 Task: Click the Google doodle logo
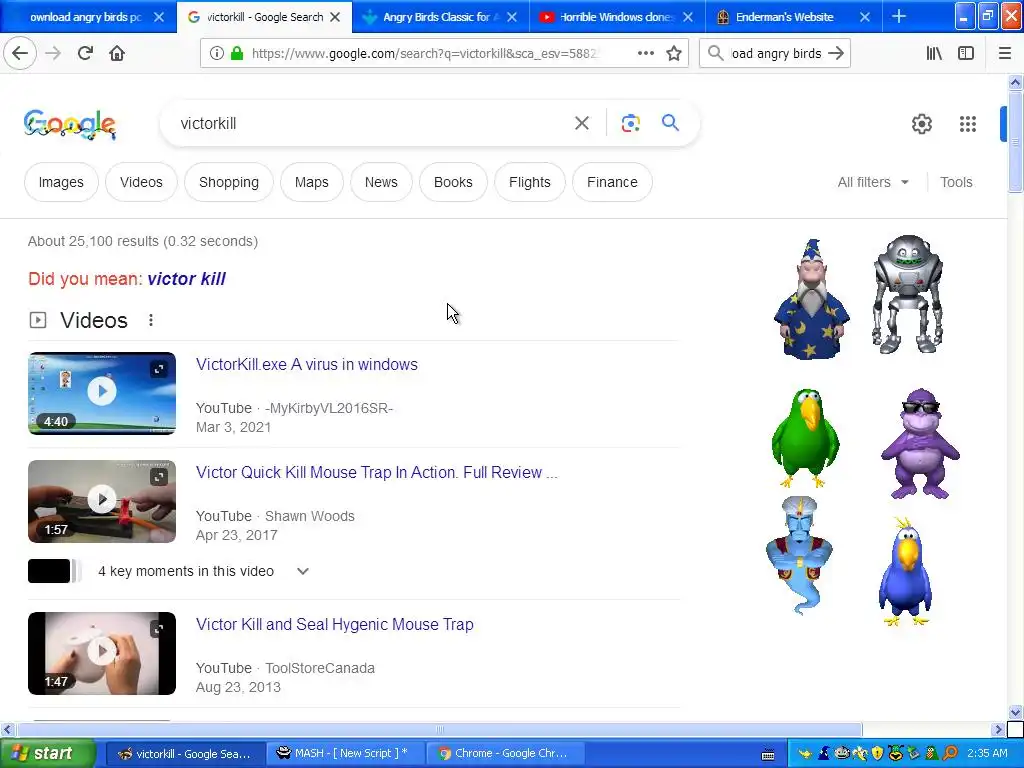[x=70, y=123]
